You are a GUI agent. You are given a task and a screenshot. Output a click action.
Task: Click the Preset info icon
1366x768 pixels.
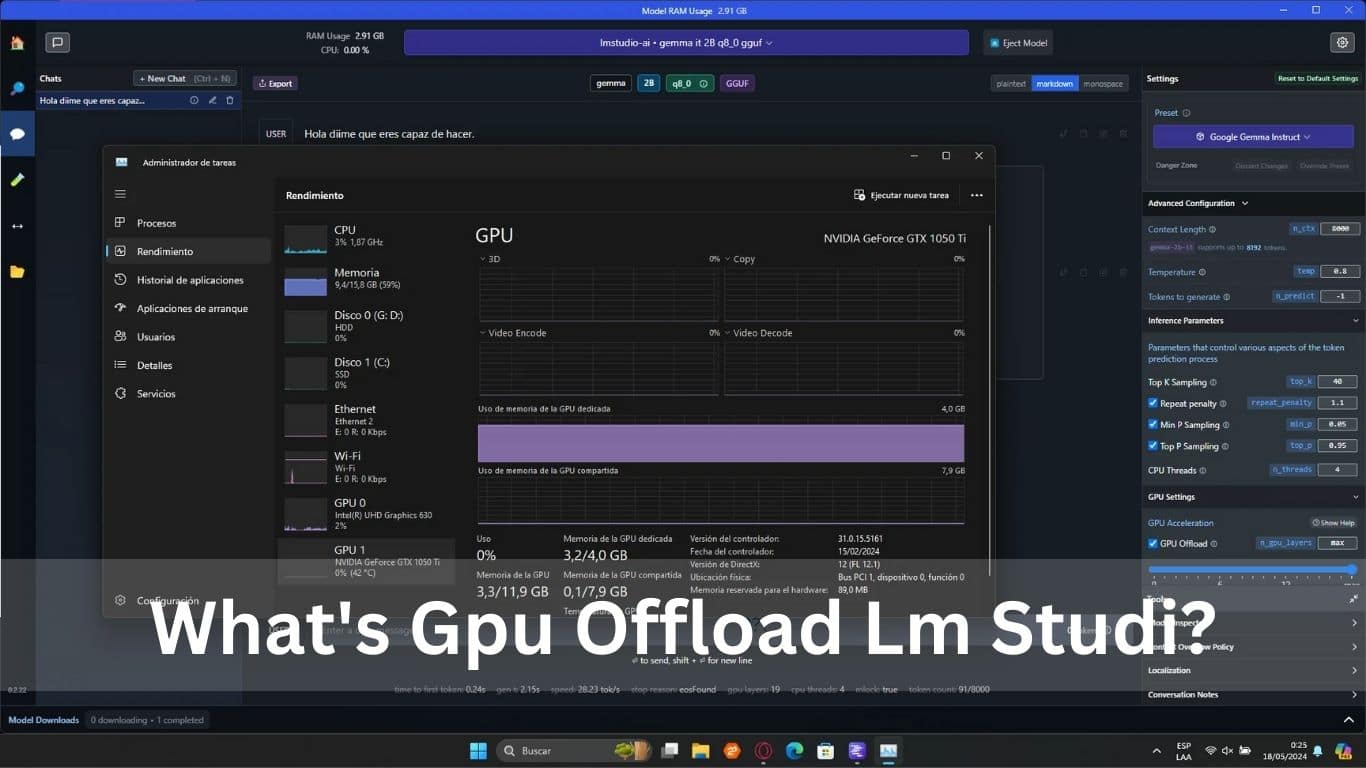(1187, 113)
